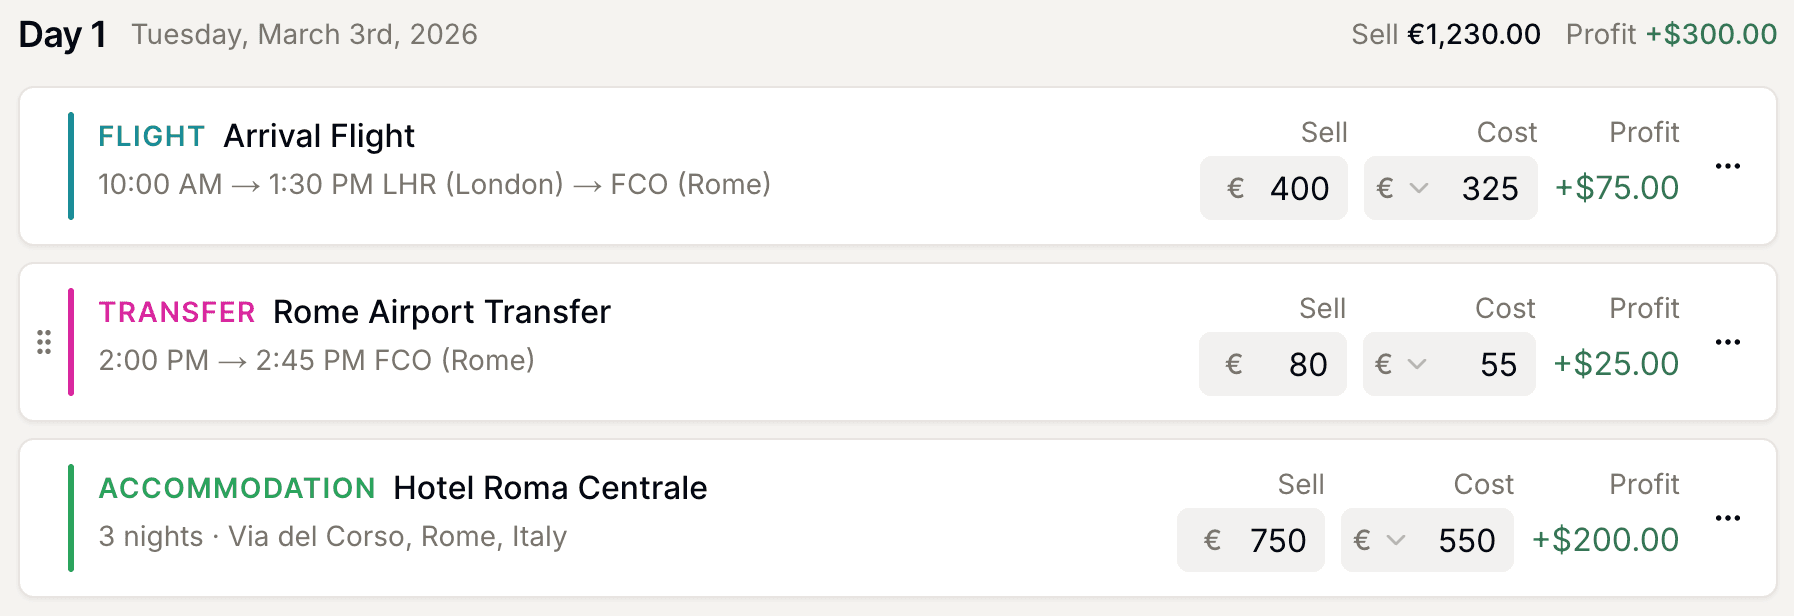
Task: Open the Arrival Flight overflow menu
Action: point(1729,165)
